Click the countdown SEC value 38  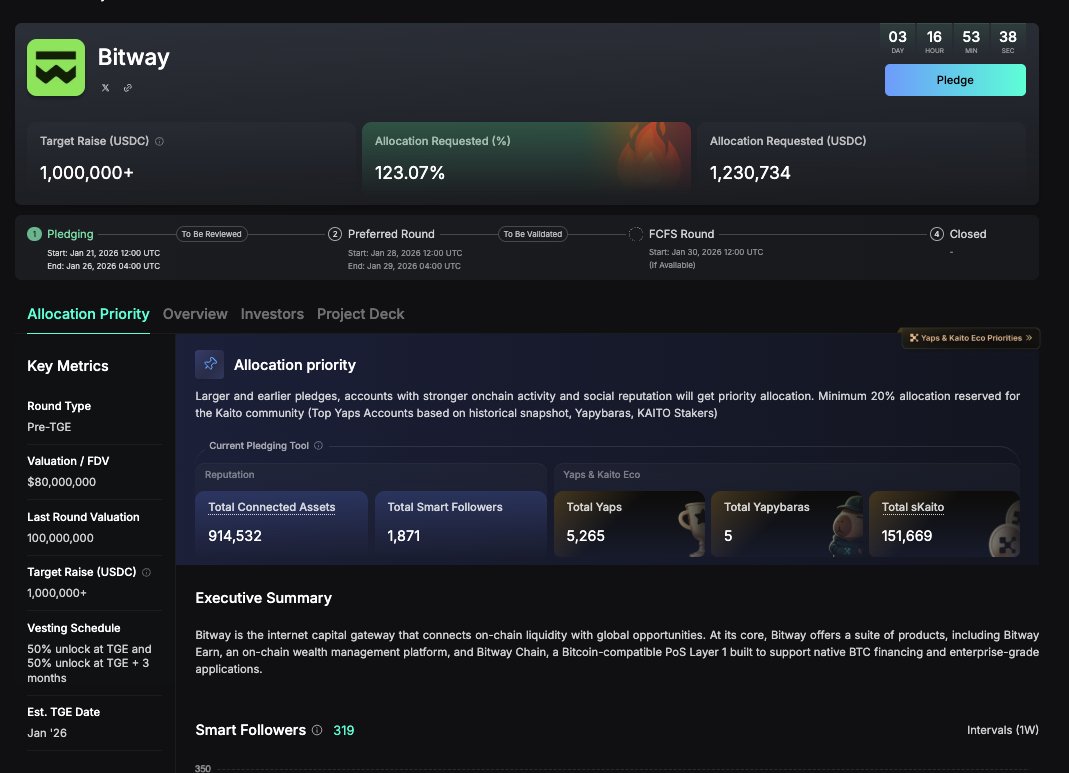click(x=1008, y=37)
